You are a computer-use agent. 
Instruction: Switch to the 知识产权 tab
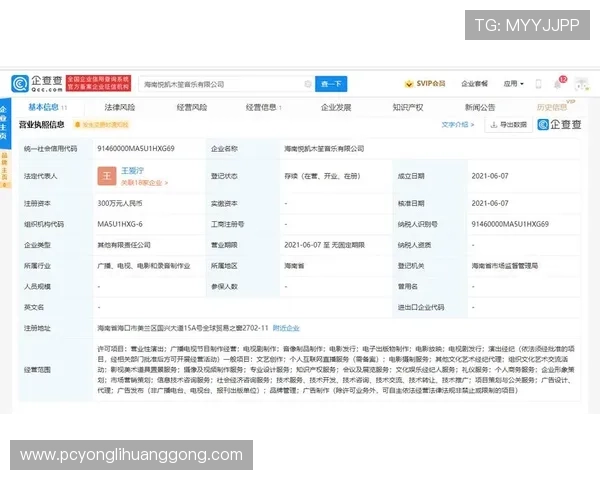pyautogui.click(x=408, y=107)
